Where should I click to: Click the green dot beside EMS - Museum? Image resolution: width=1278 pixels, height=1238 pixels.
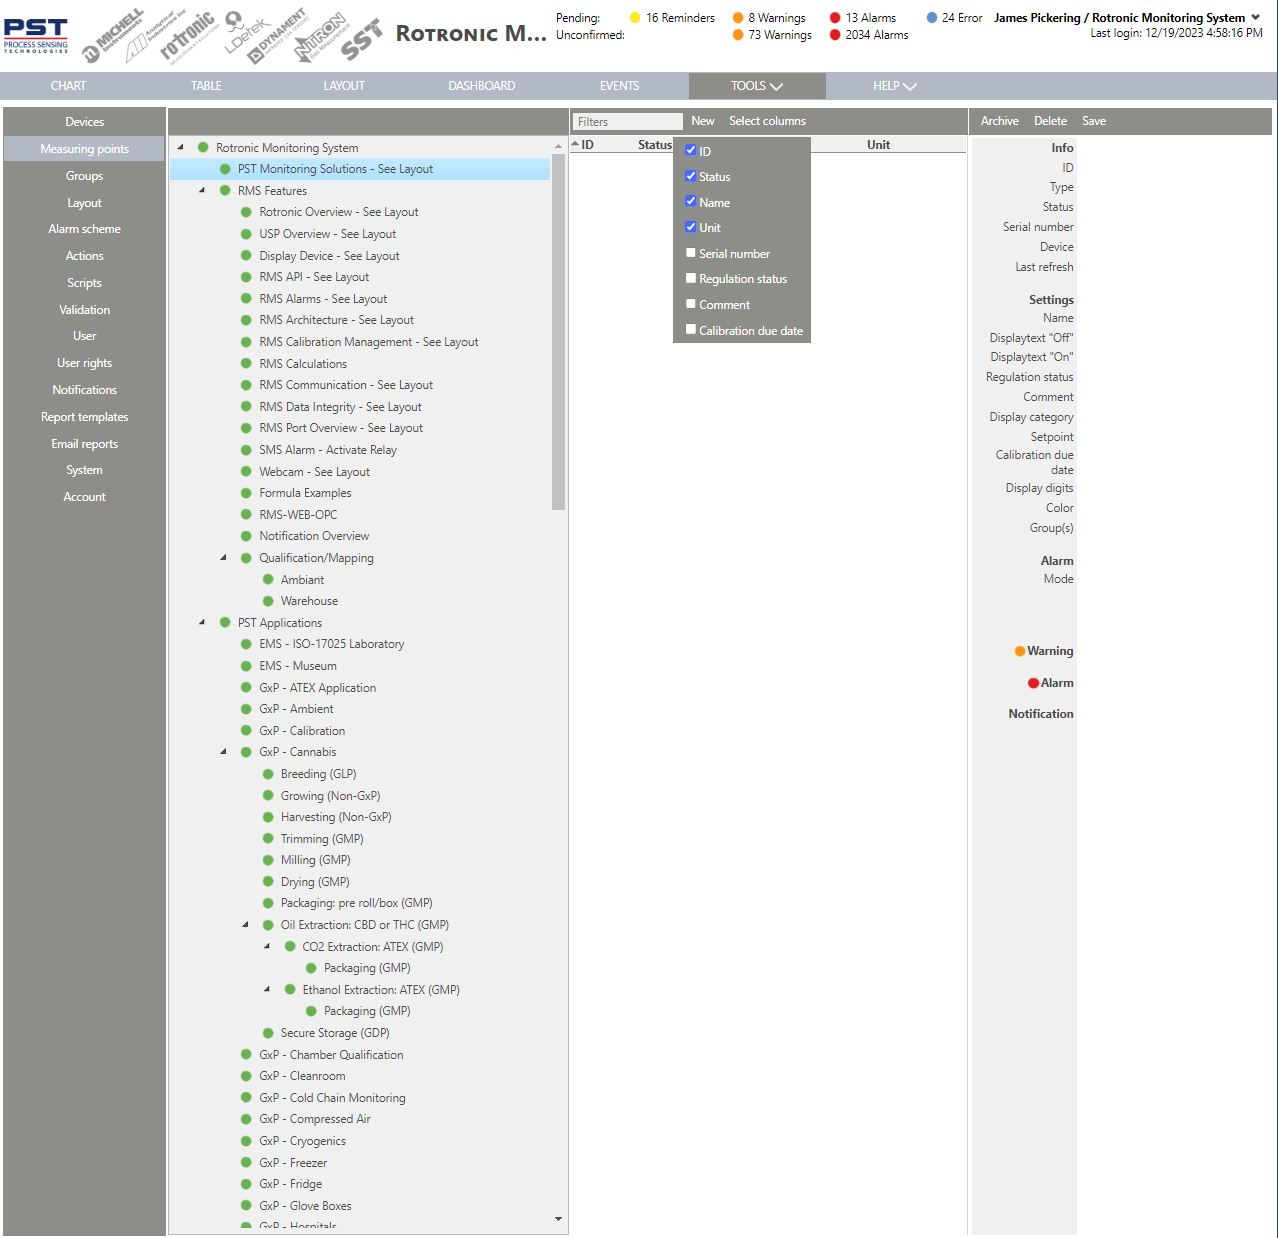pos(246,666)
